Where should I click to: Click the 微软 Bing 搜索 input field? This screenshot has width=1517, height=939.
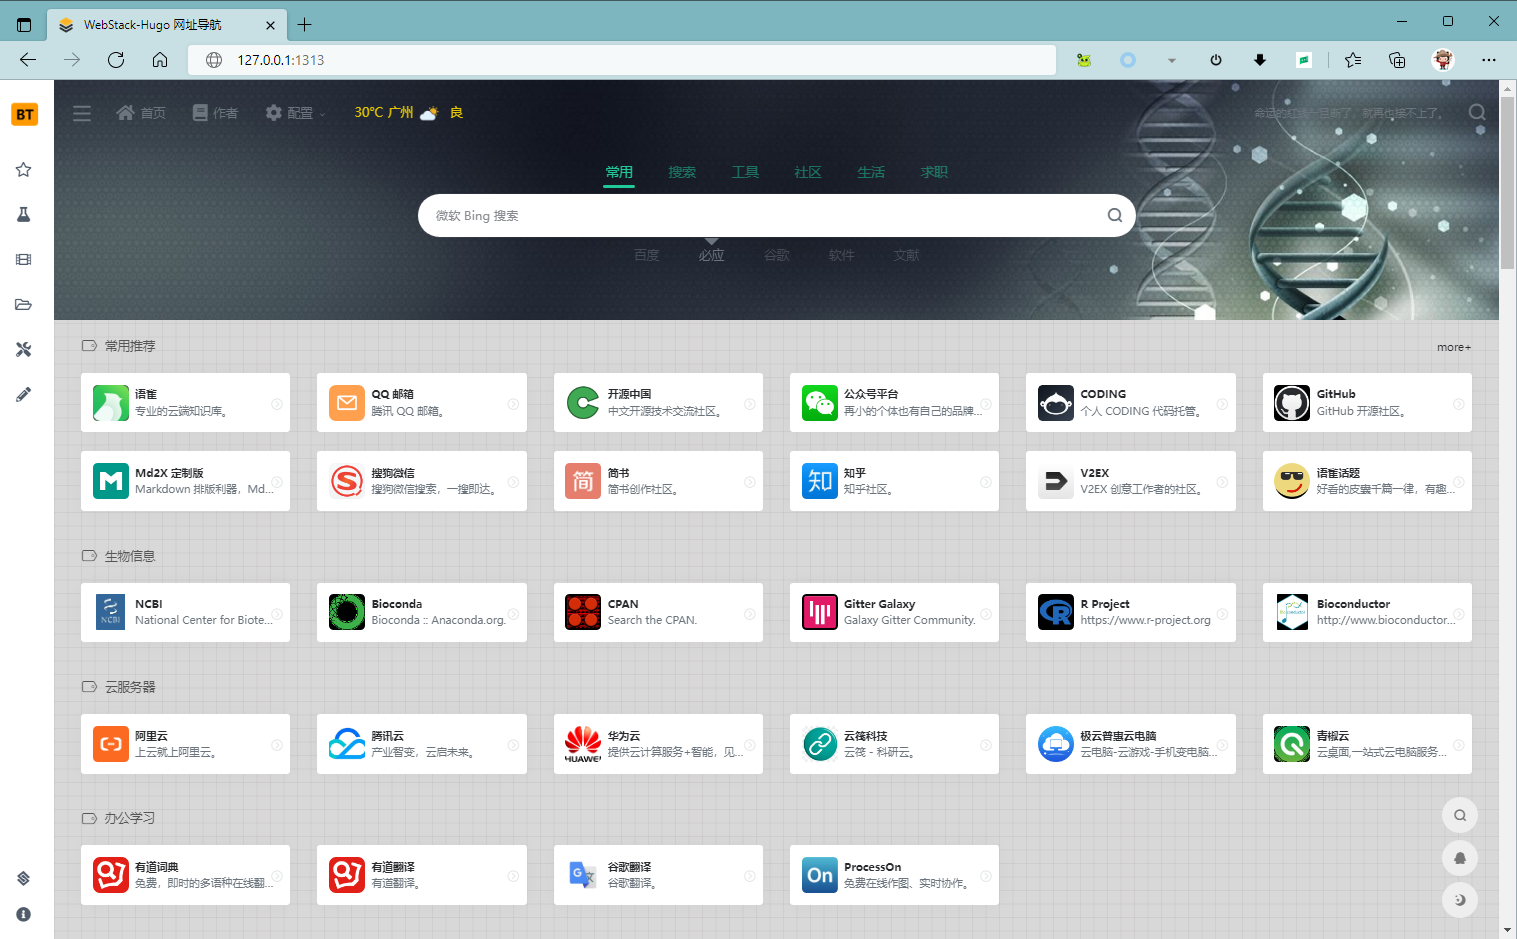[760, 216]
